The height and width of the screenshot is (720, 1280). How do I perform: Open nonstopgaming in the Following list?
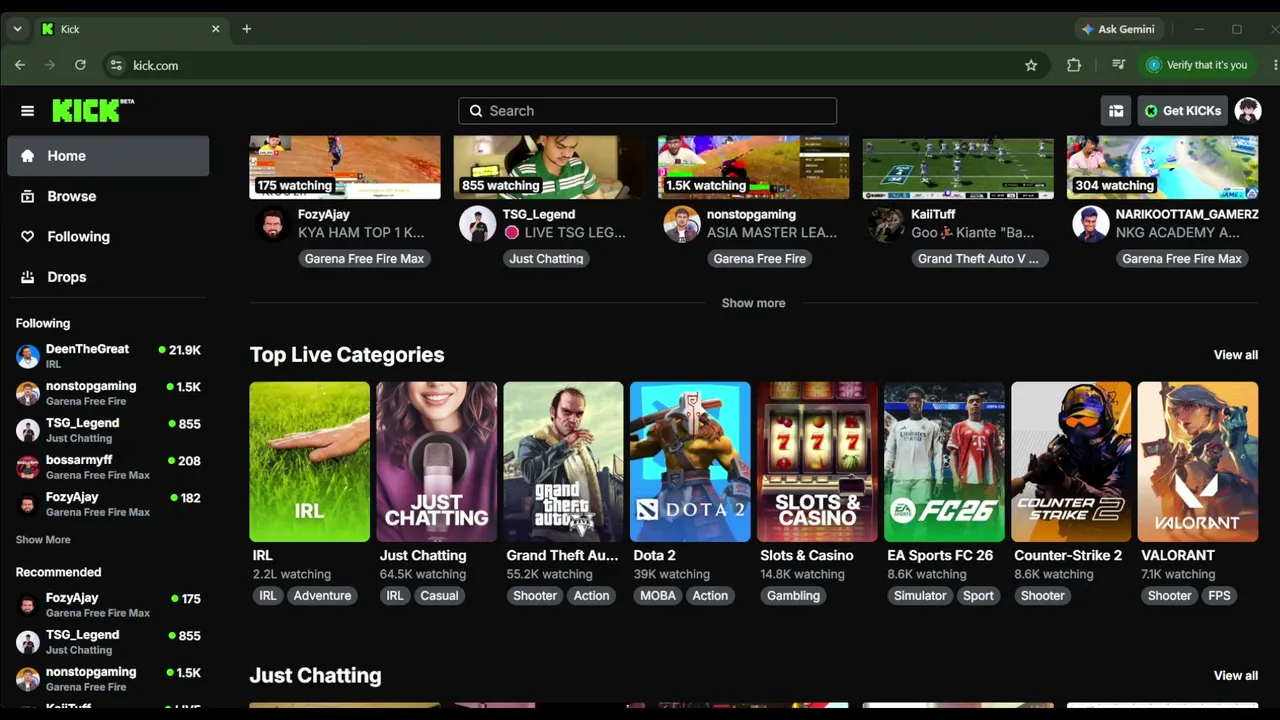coord(108,393)
